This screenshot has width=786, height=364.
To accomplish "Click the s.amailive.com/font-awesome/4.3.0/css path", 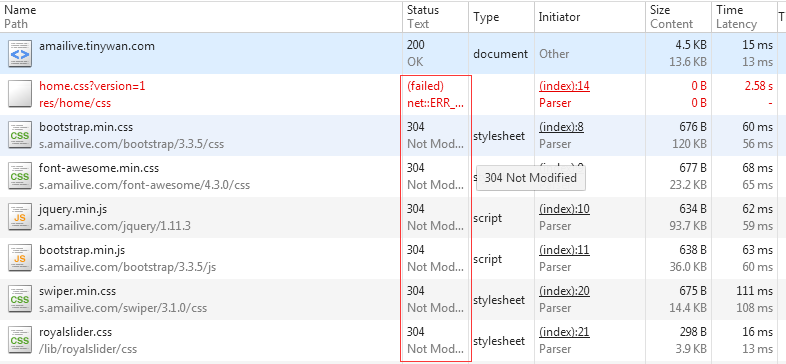I will pos(144,185).
